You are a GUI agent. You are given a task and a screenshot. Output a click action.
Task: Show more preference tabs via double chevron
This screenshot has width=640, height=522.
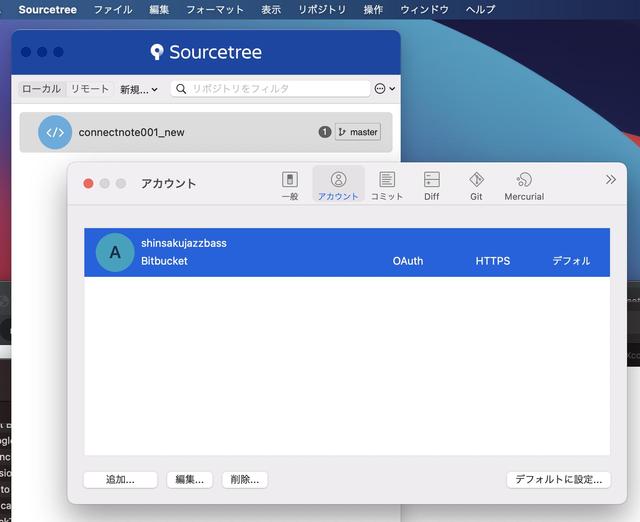[x=611, y=180]
